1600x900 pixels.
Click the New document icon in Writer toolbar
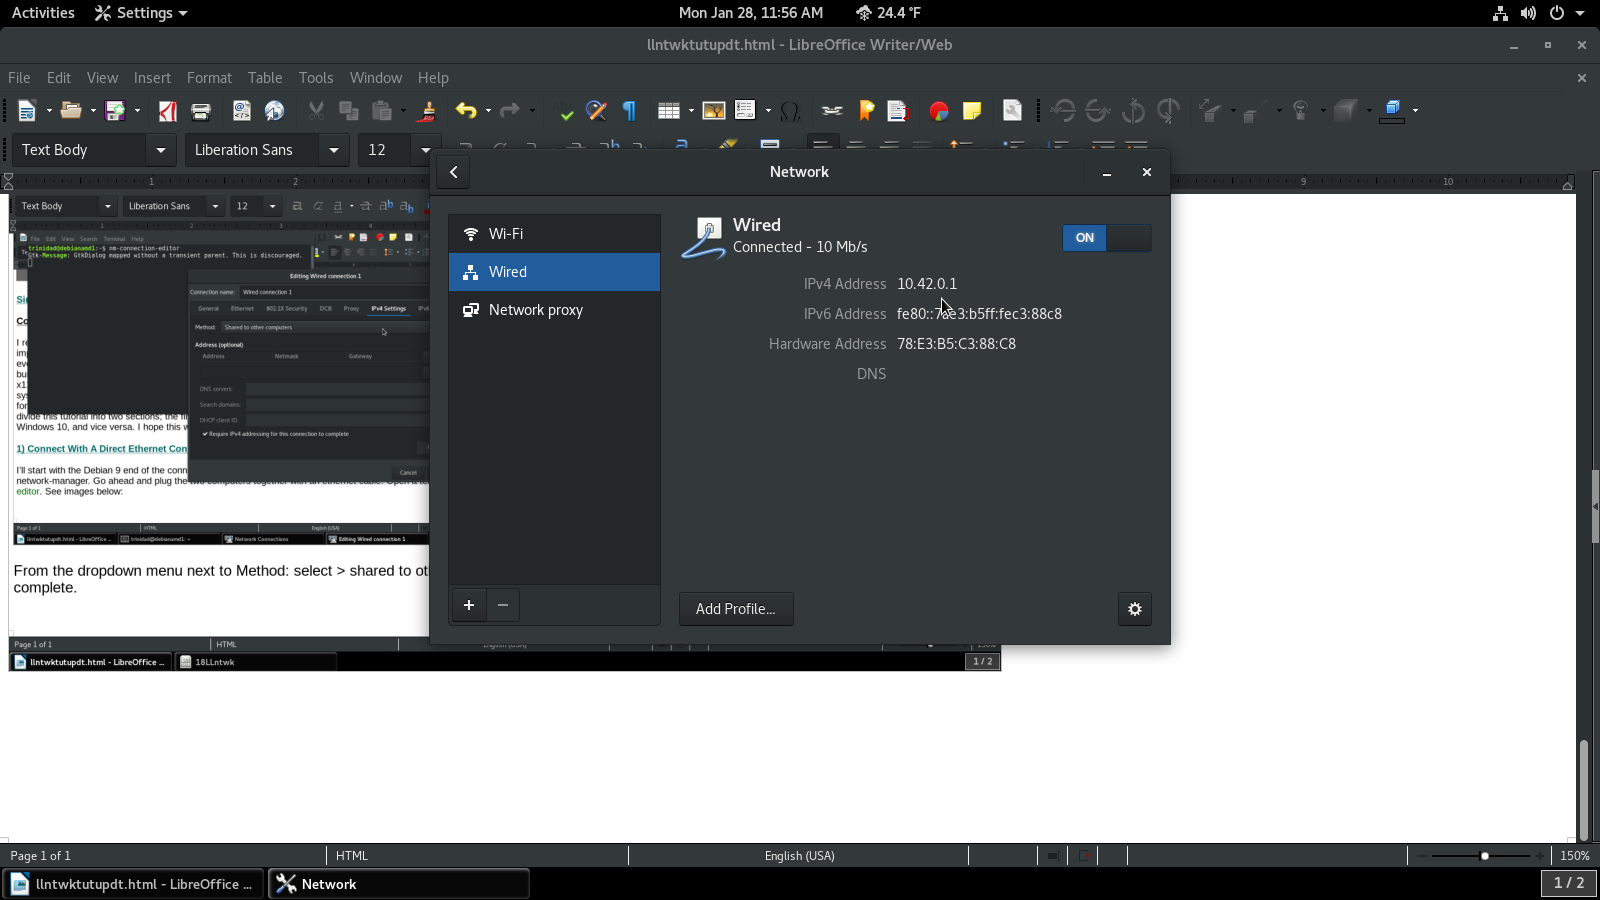pyautogui.click(x=27, y=111)
